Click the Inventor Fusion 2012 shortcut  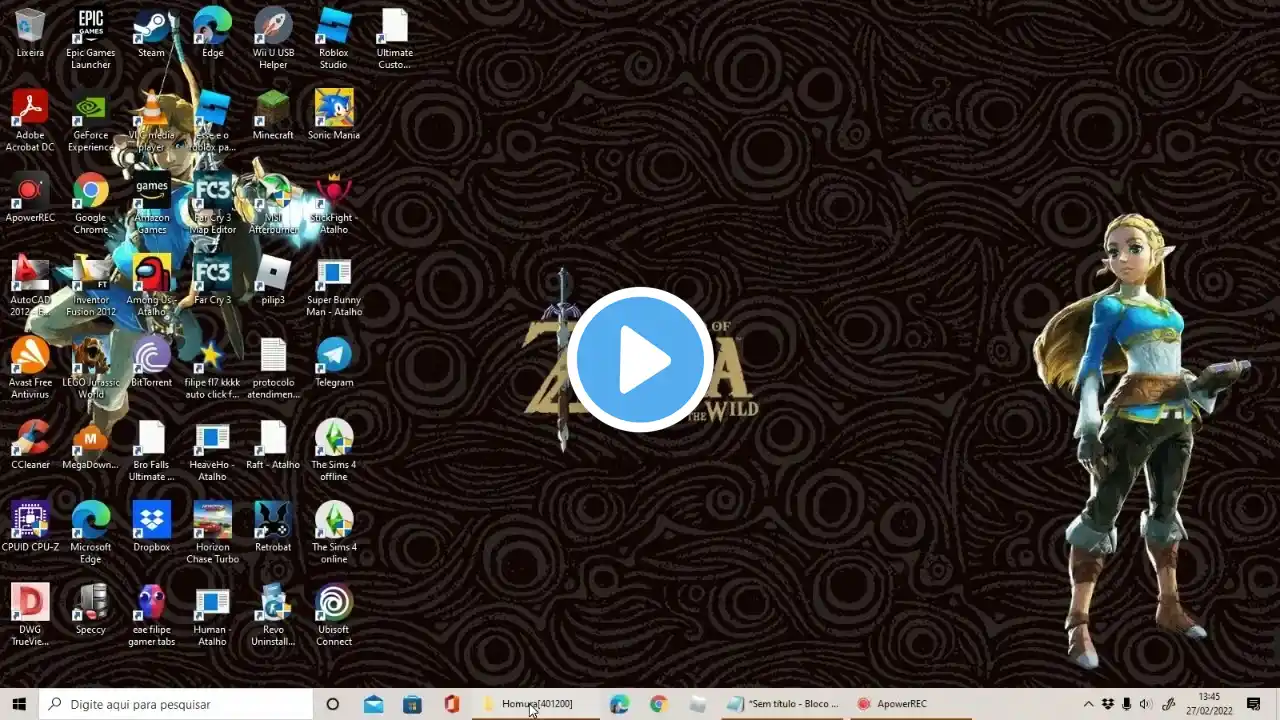[91, 286]
